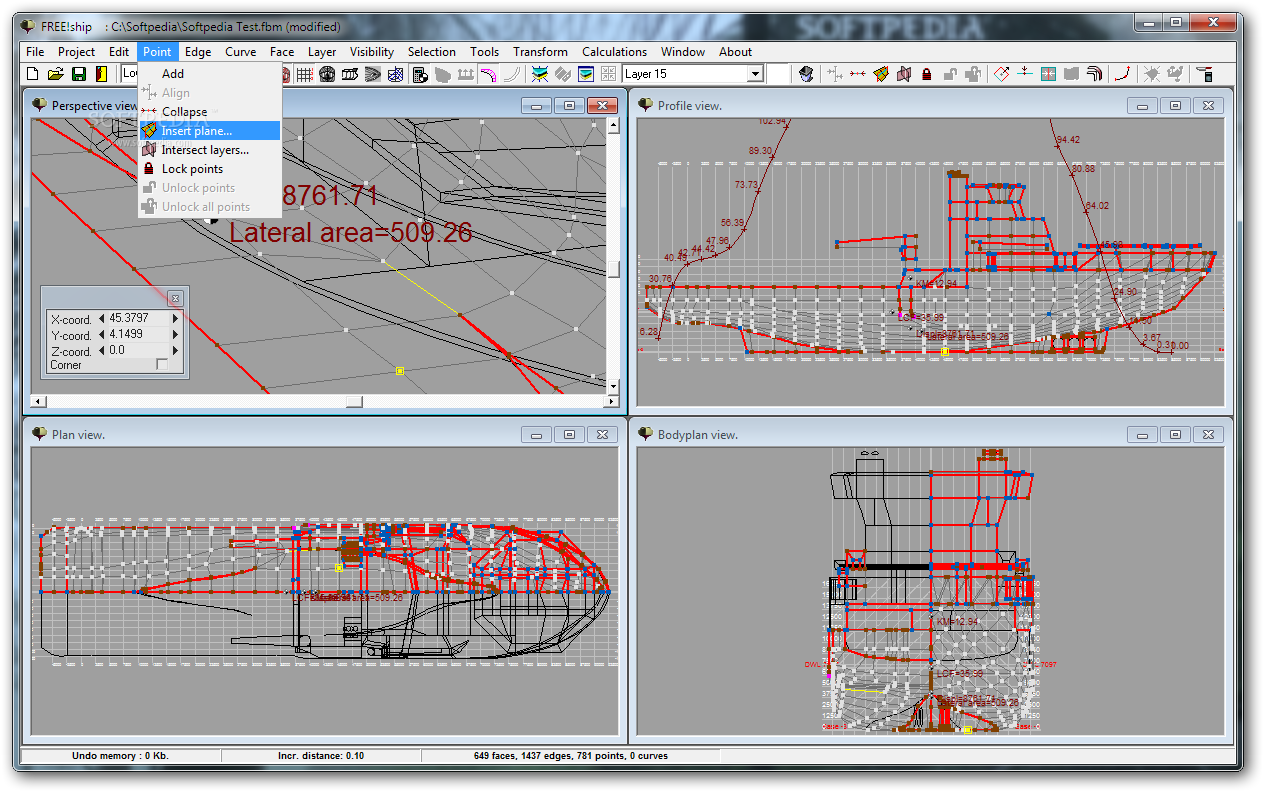
Task: Click the red control curve icon
Action: click(1121, 73)
